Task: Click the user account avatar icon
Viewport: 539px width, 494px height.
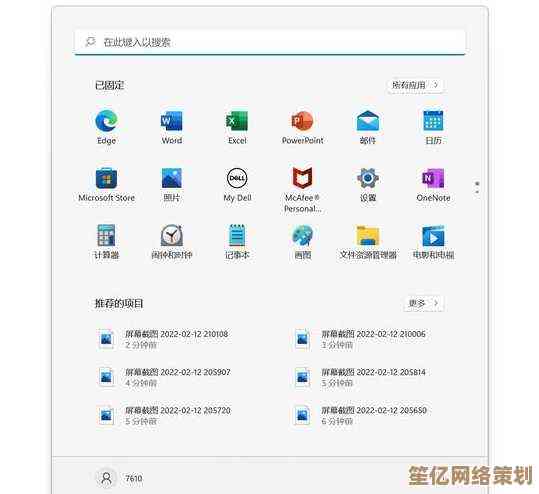Action: (x=107, y=478)
